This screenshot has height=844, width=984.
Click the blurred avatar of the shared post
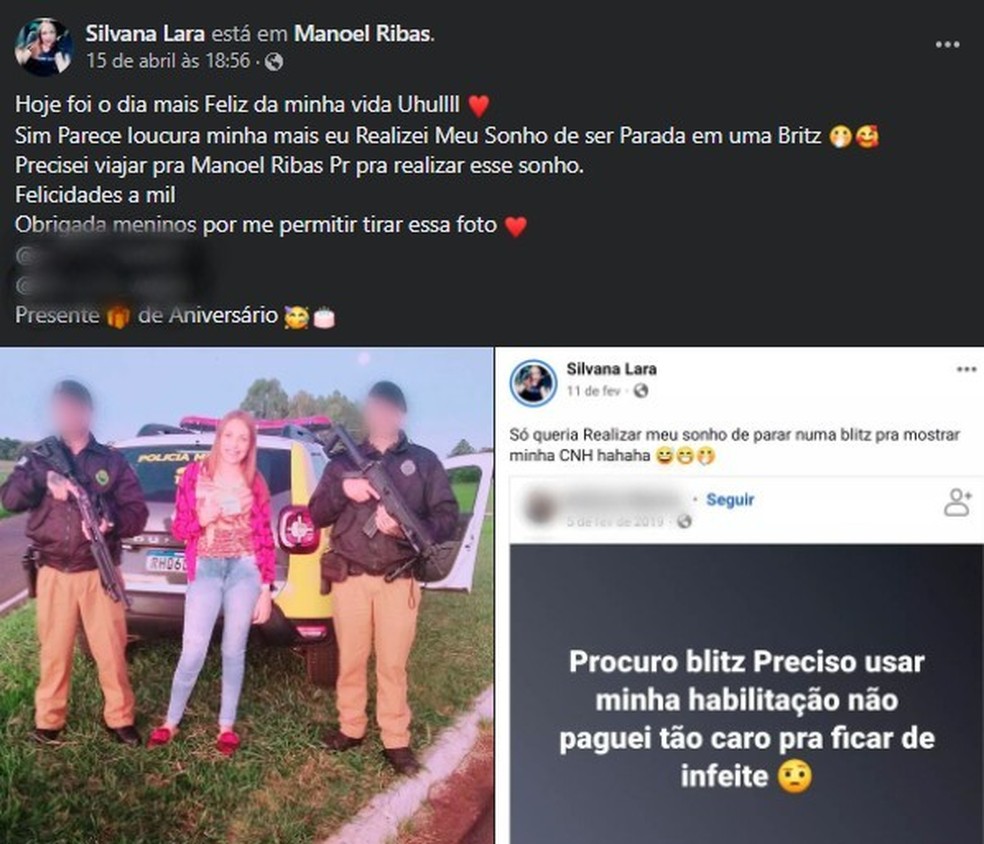pos(540,508)
